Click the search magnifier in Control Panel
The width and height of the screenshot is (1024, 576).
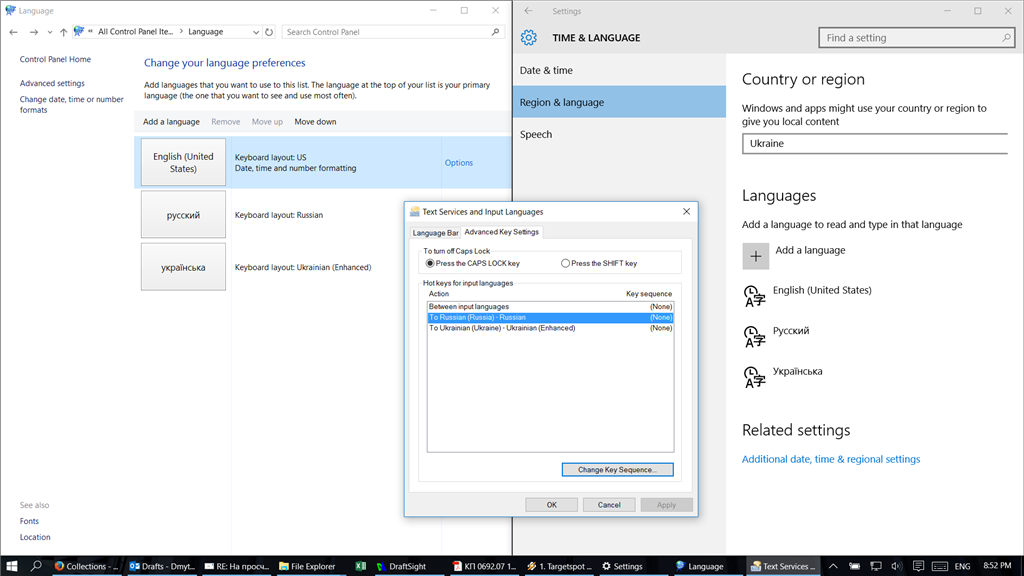496,32
